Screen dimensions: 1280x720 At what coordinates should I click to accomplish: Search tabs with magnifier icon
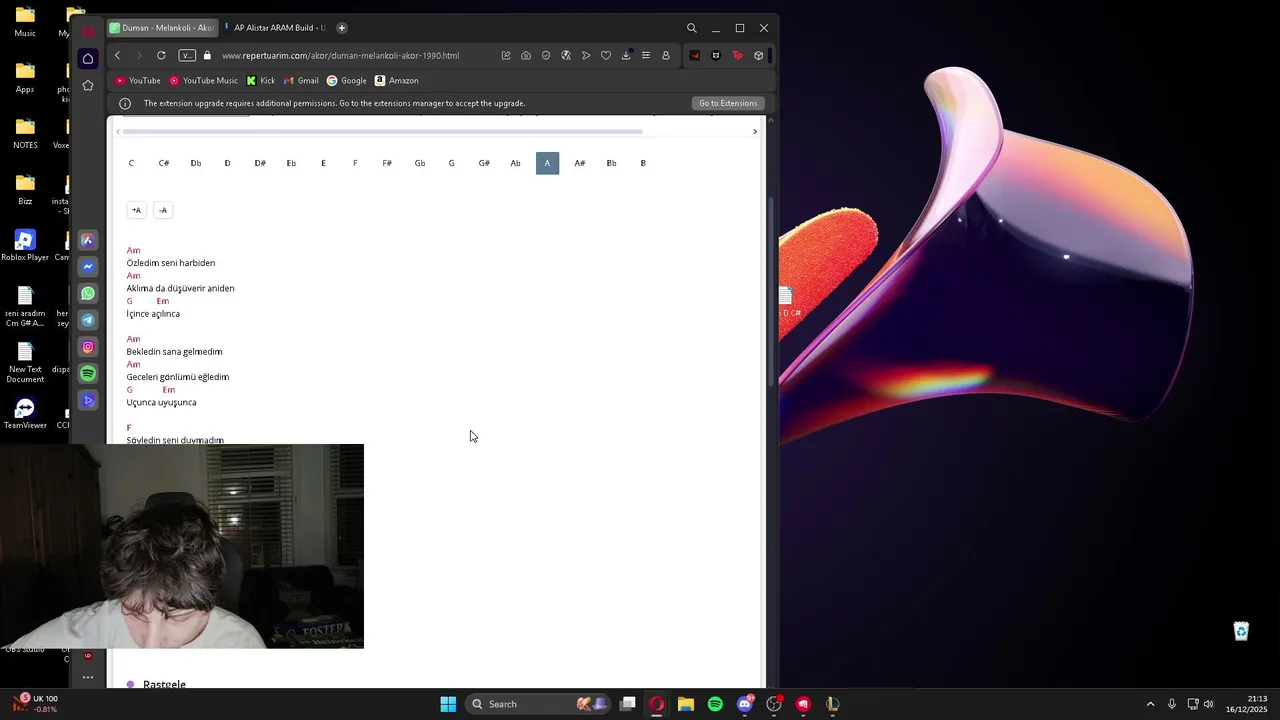click(692, 28)
